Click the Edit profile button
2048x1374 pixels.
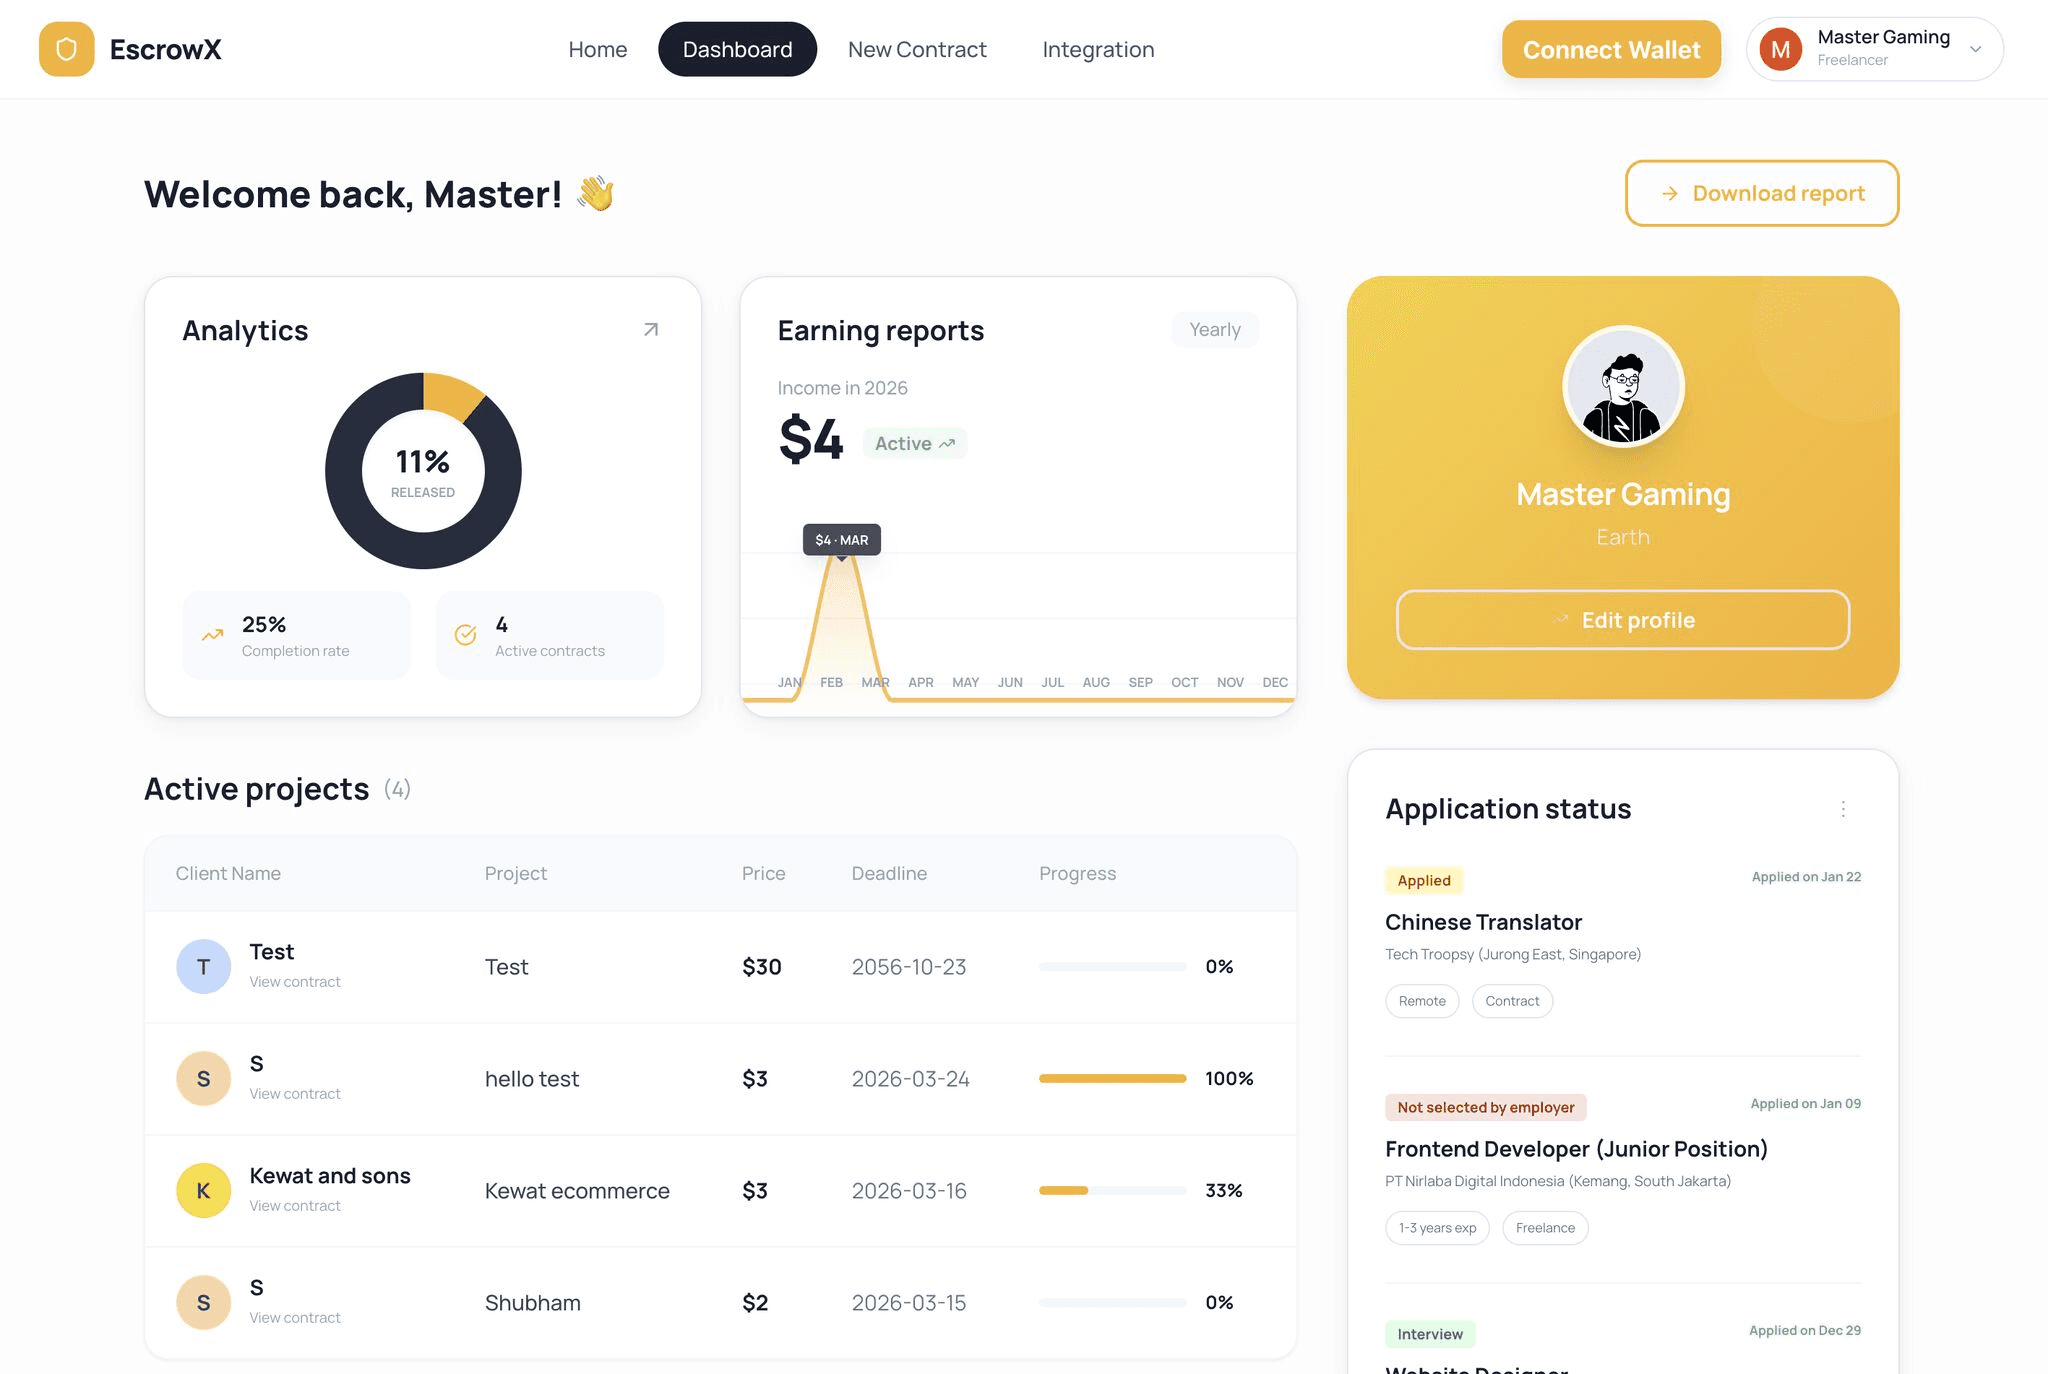1622,620
